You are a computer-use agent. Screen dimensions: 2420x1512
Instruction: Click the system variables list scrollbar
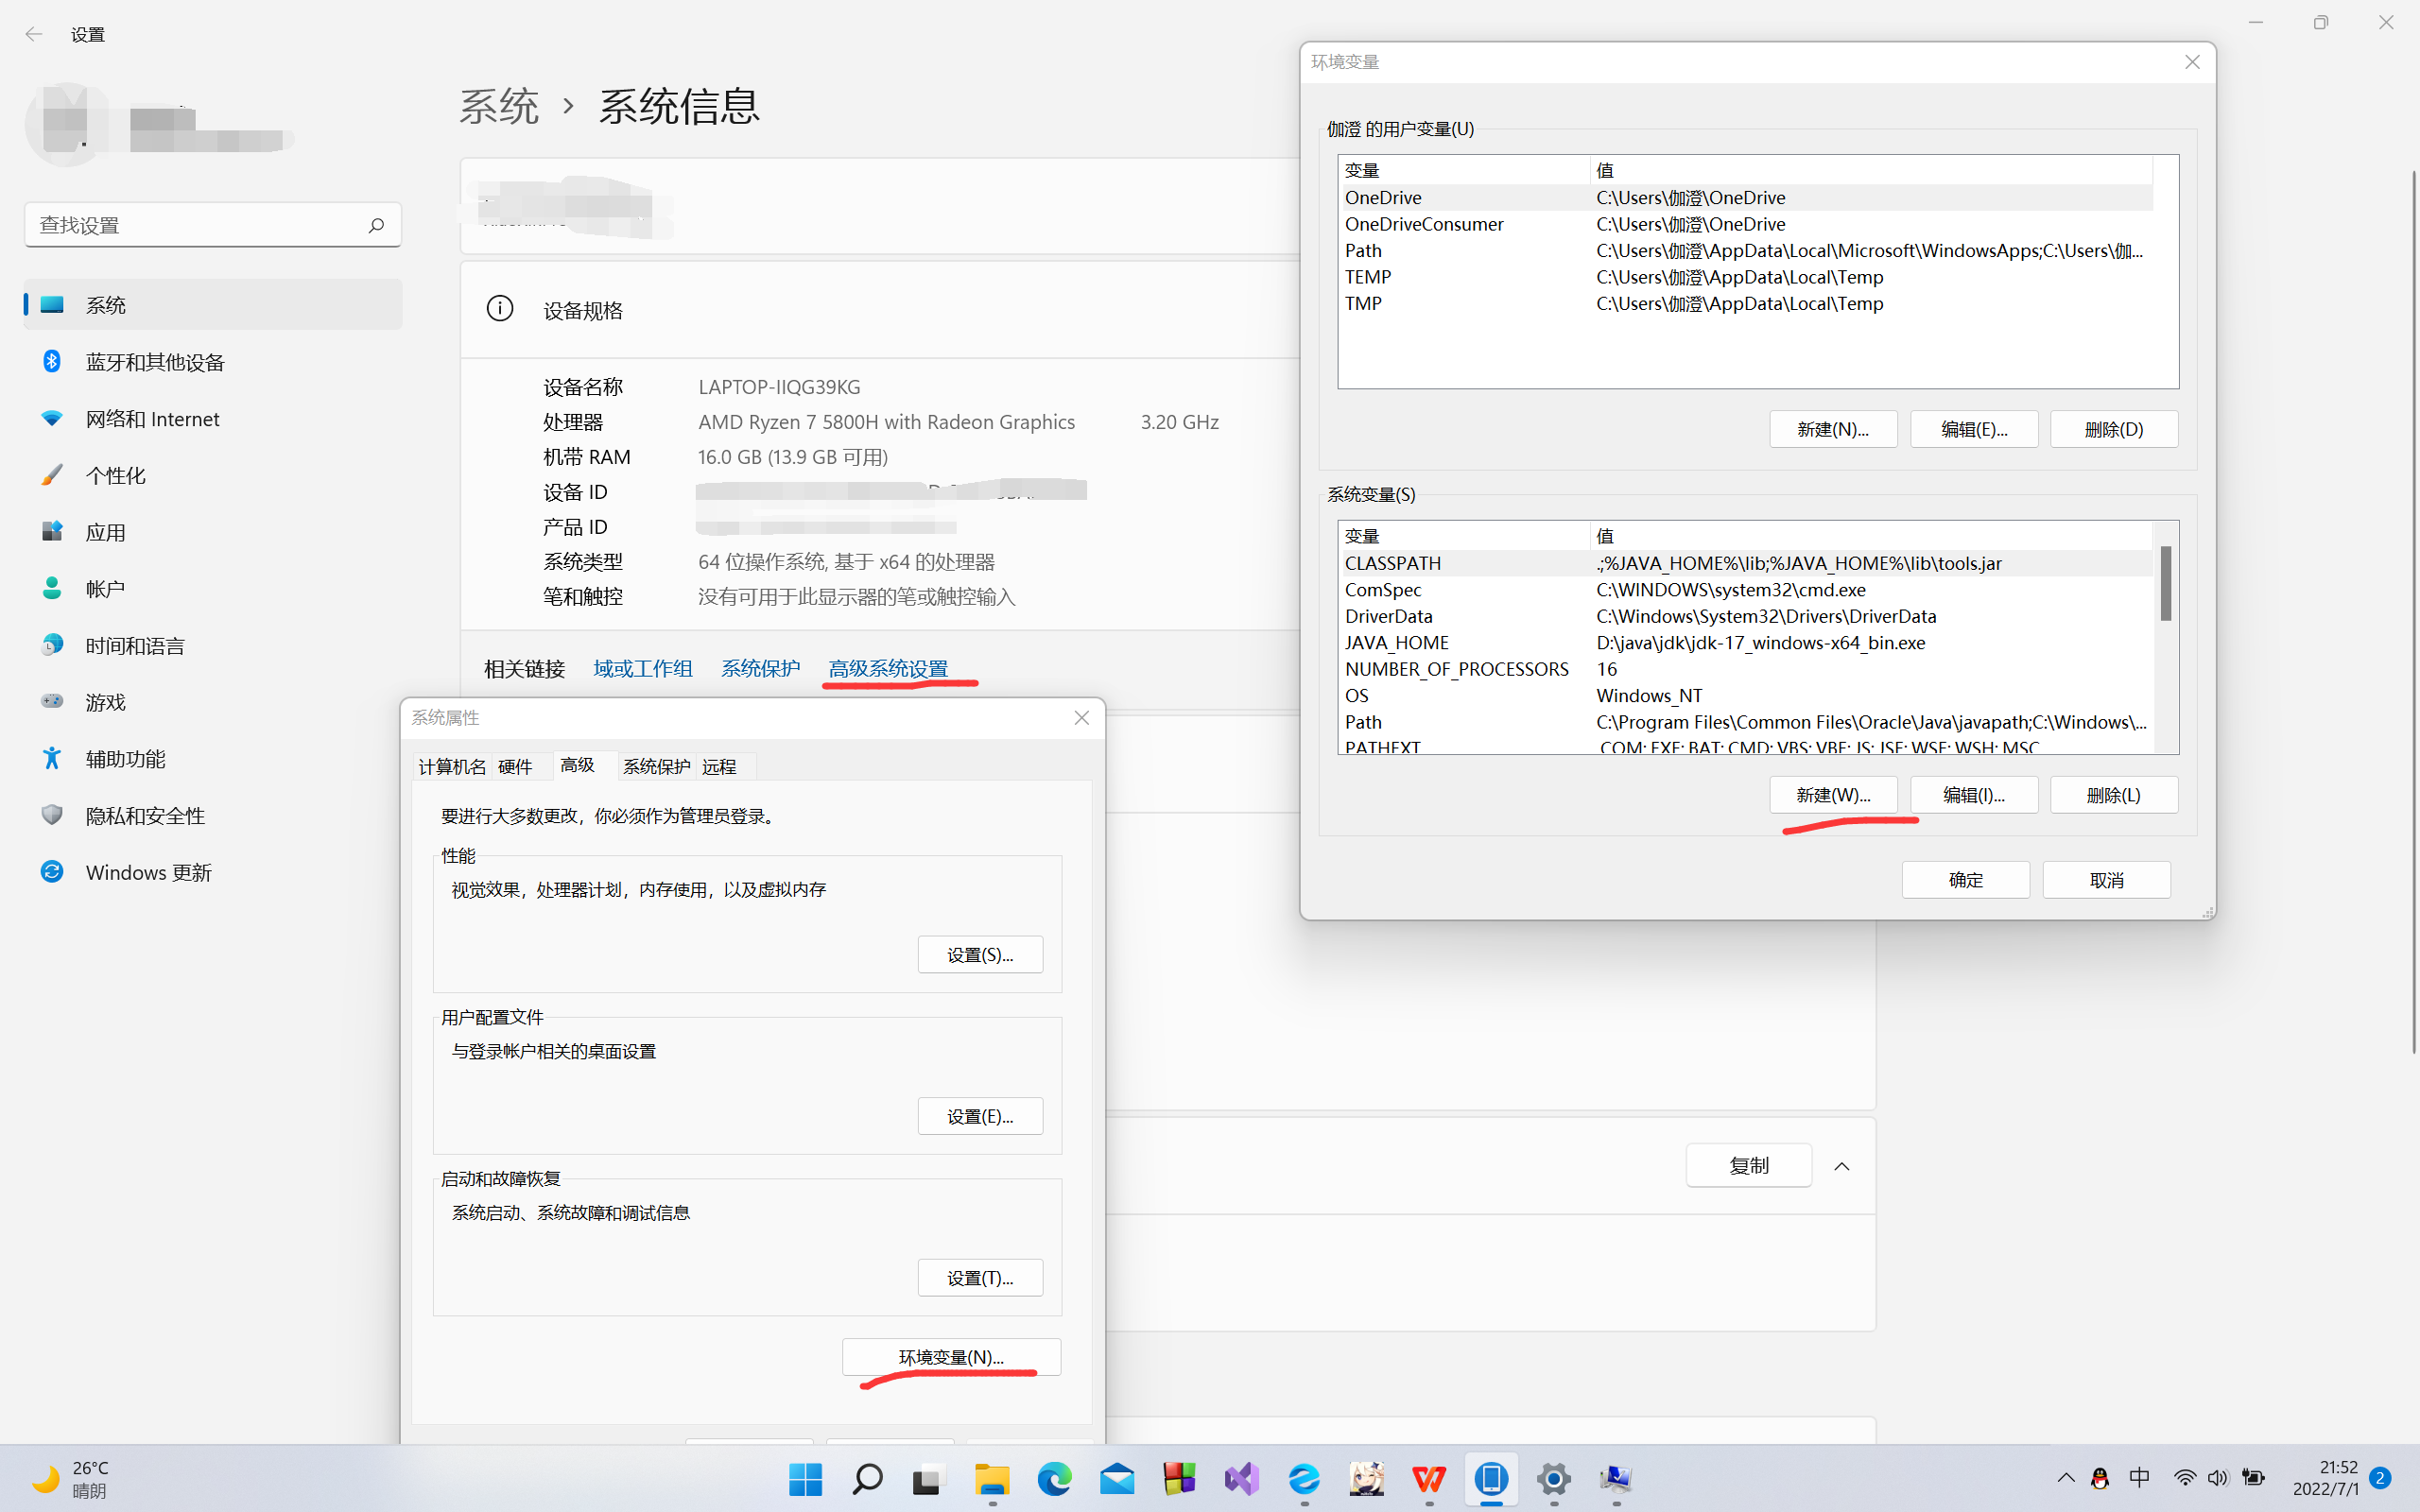tap(2165, 584)
